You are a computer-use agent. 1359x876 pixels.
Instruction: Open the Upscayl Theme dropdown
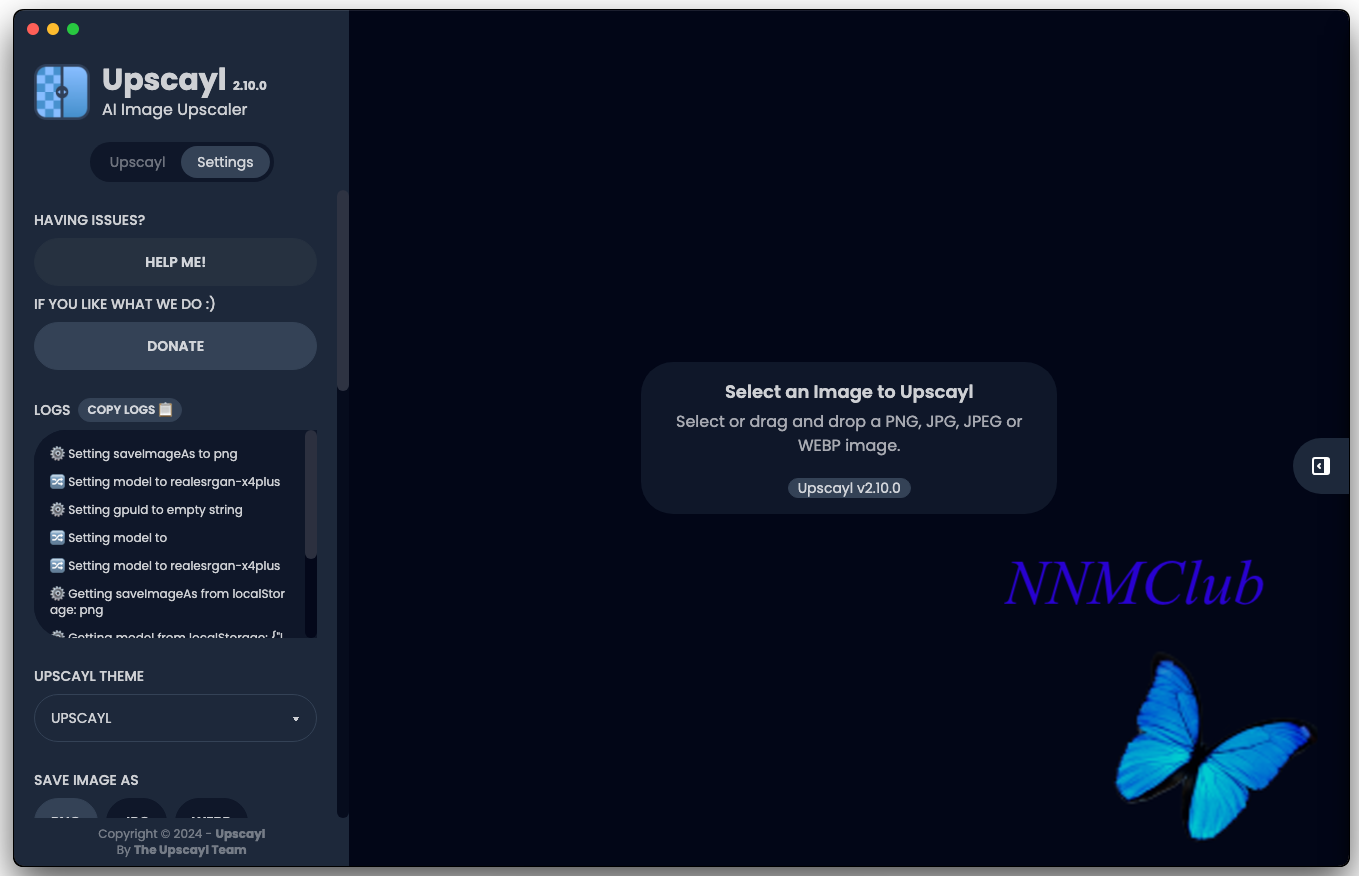coord(175,718)
